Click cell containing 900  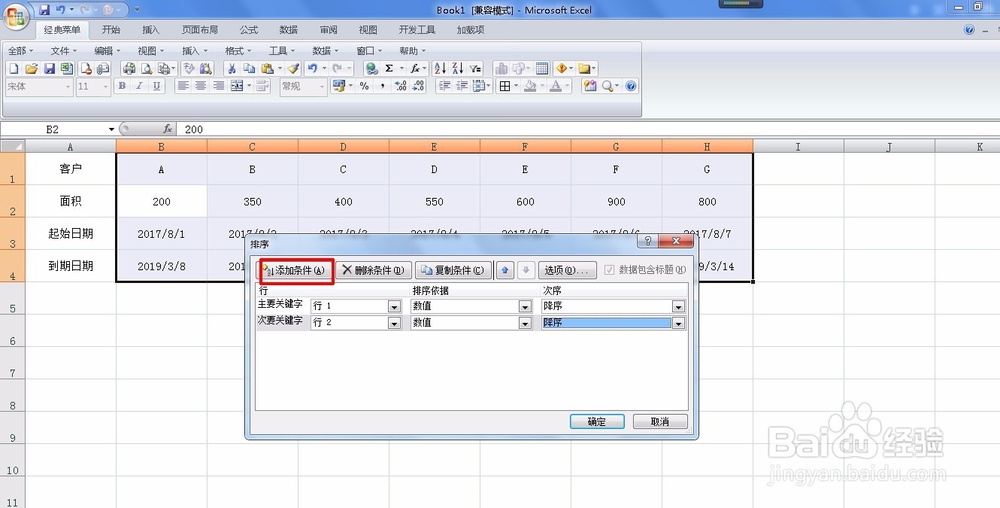[x=616, y=201]
